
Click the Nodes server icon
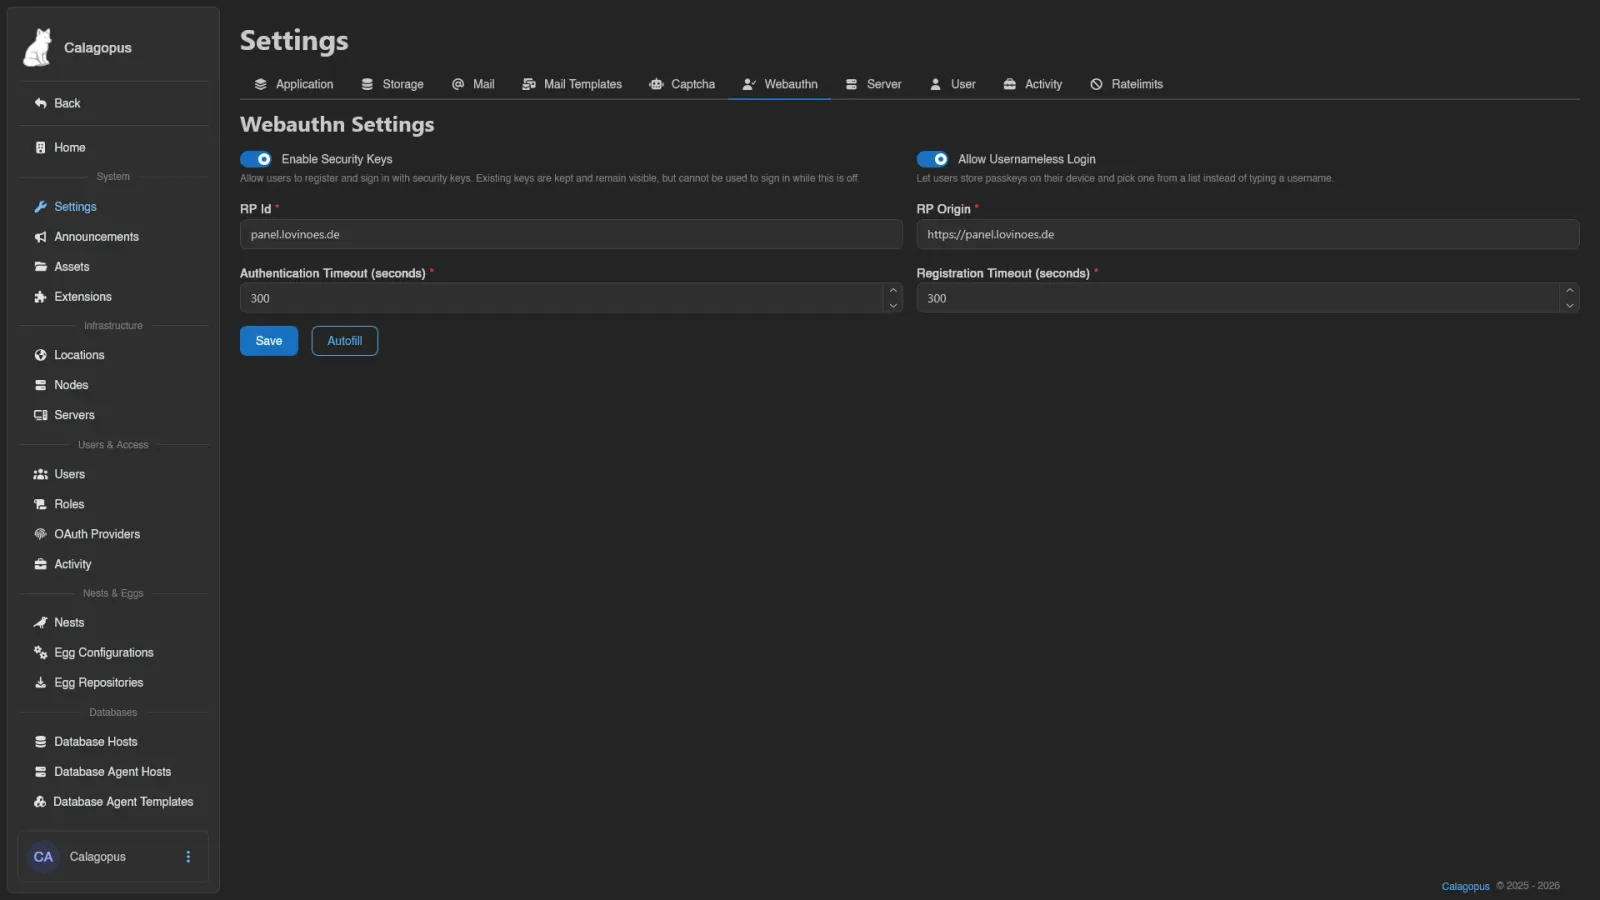point(41,385)
